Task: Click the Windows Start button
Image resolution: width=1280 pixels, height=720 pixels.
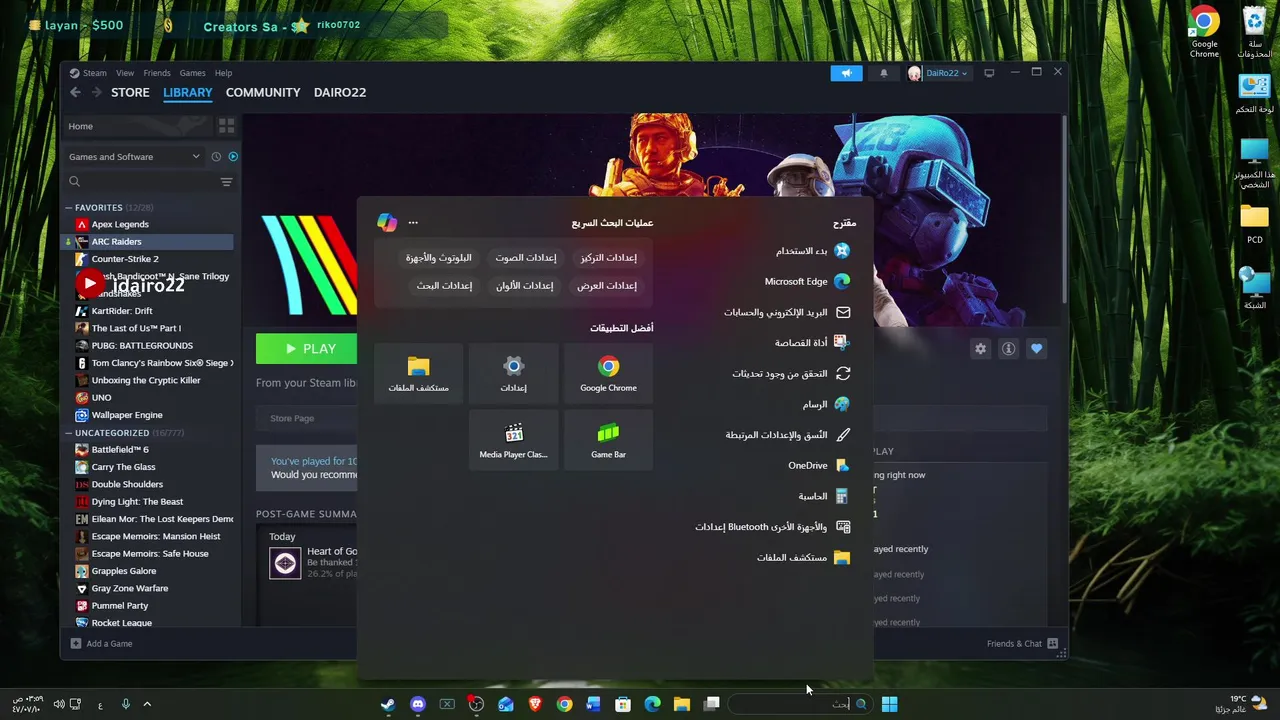Action: [889, 704]
